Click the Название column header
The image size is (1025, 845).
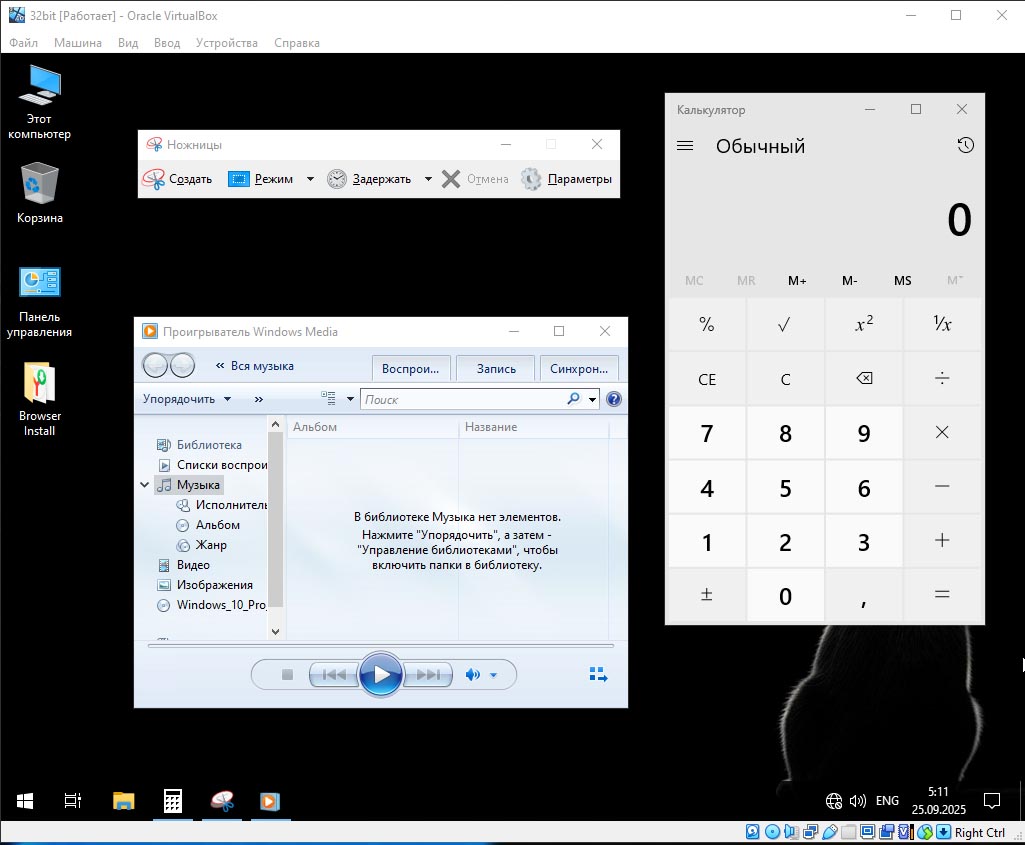click(533, 427)
